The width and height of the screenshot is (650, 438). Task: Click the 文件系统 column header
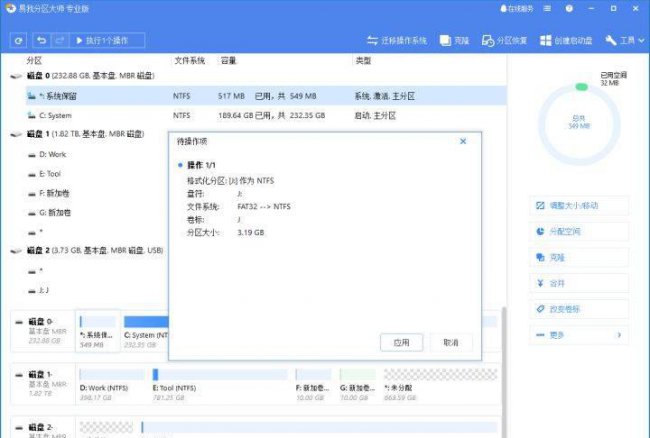point(189,60)
